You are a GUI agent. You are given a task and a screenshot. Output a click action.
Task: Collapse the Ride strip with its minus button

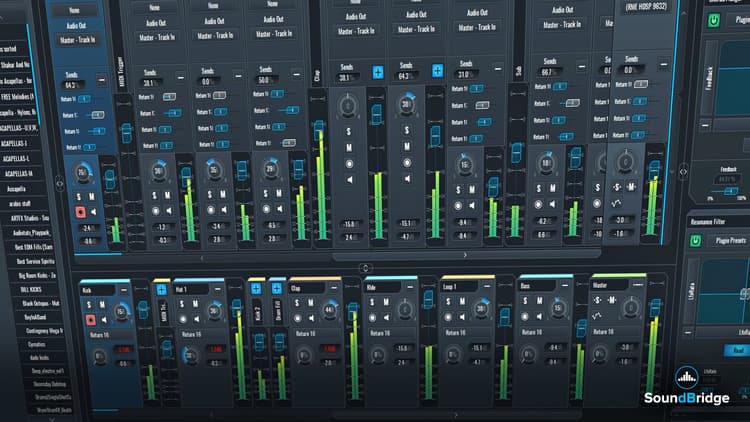[x=410, y=287]
